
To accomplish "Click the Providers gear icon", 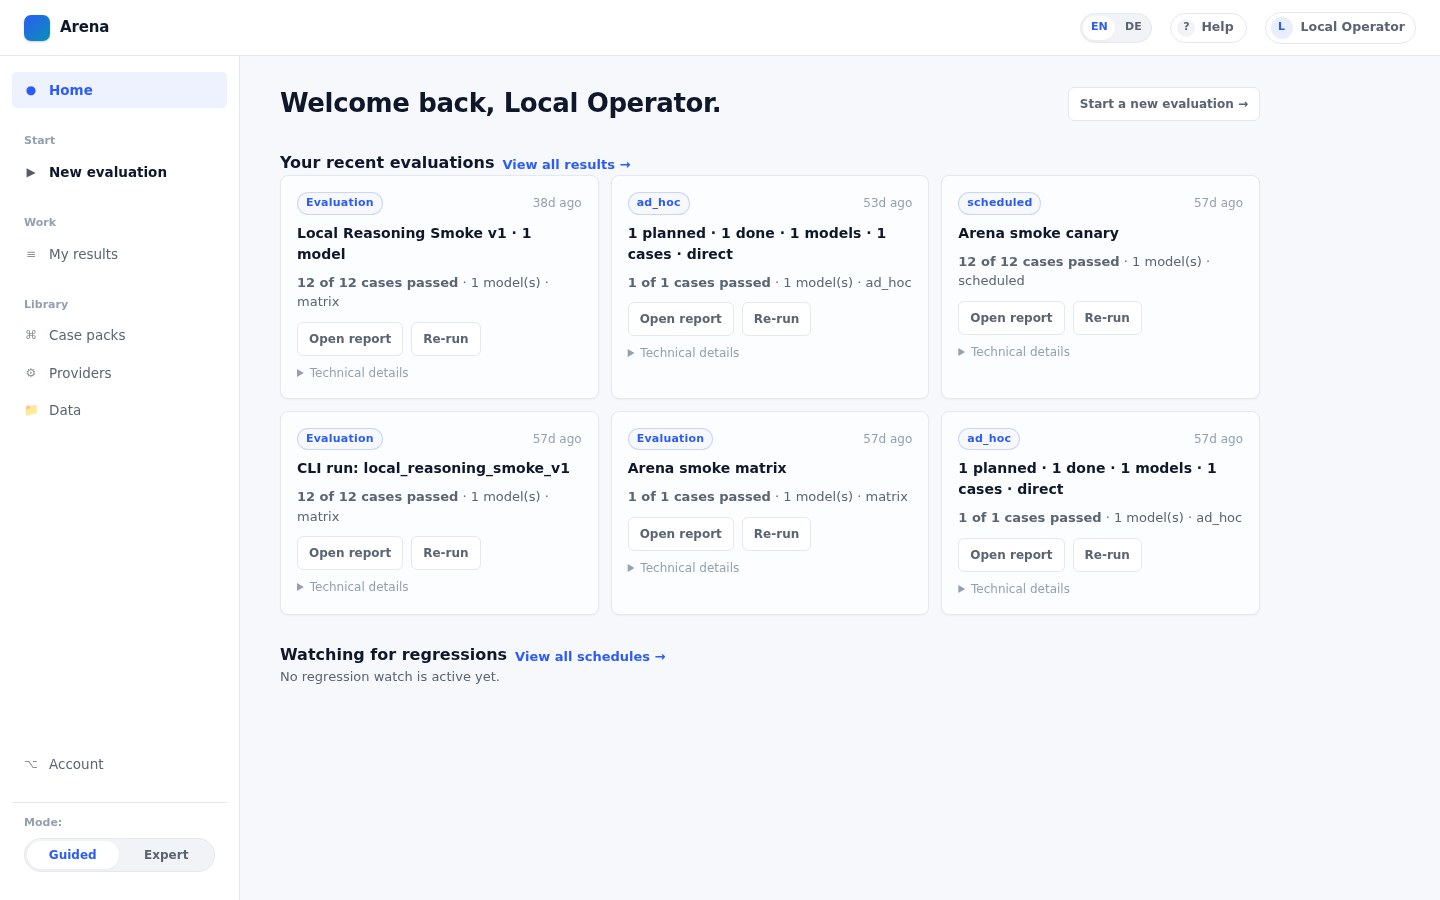I will click(31, 373).
